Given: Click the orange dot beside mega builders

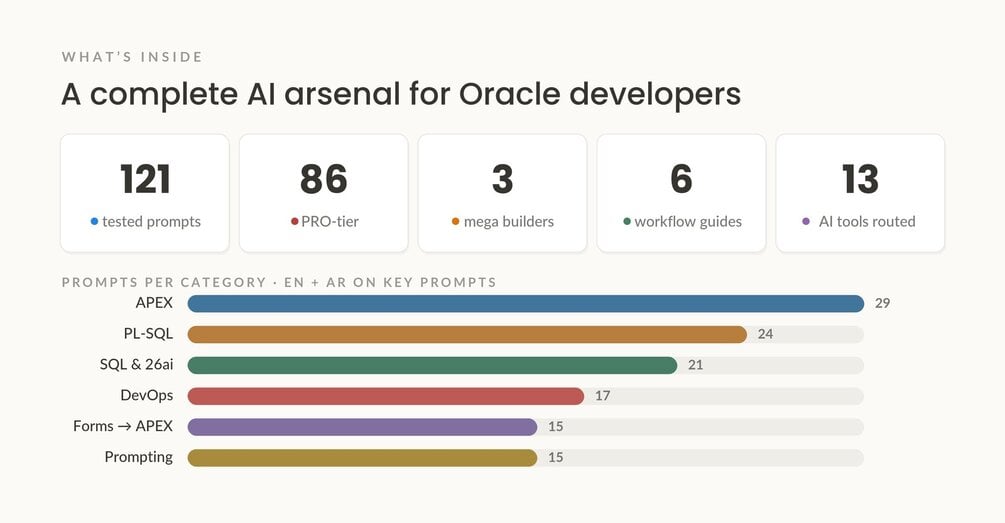Looking at the screenshot, I should coord(455,221).
